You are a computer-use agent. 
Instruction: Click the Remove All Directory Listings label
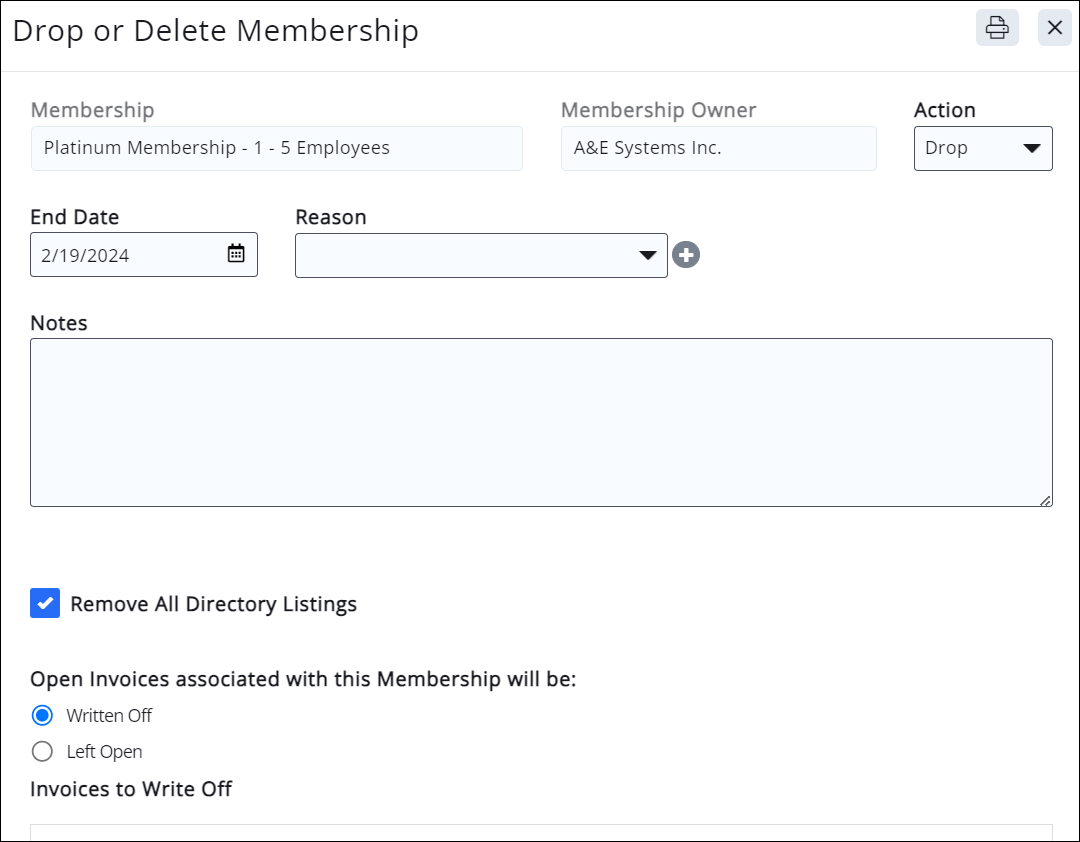point(213,604)
